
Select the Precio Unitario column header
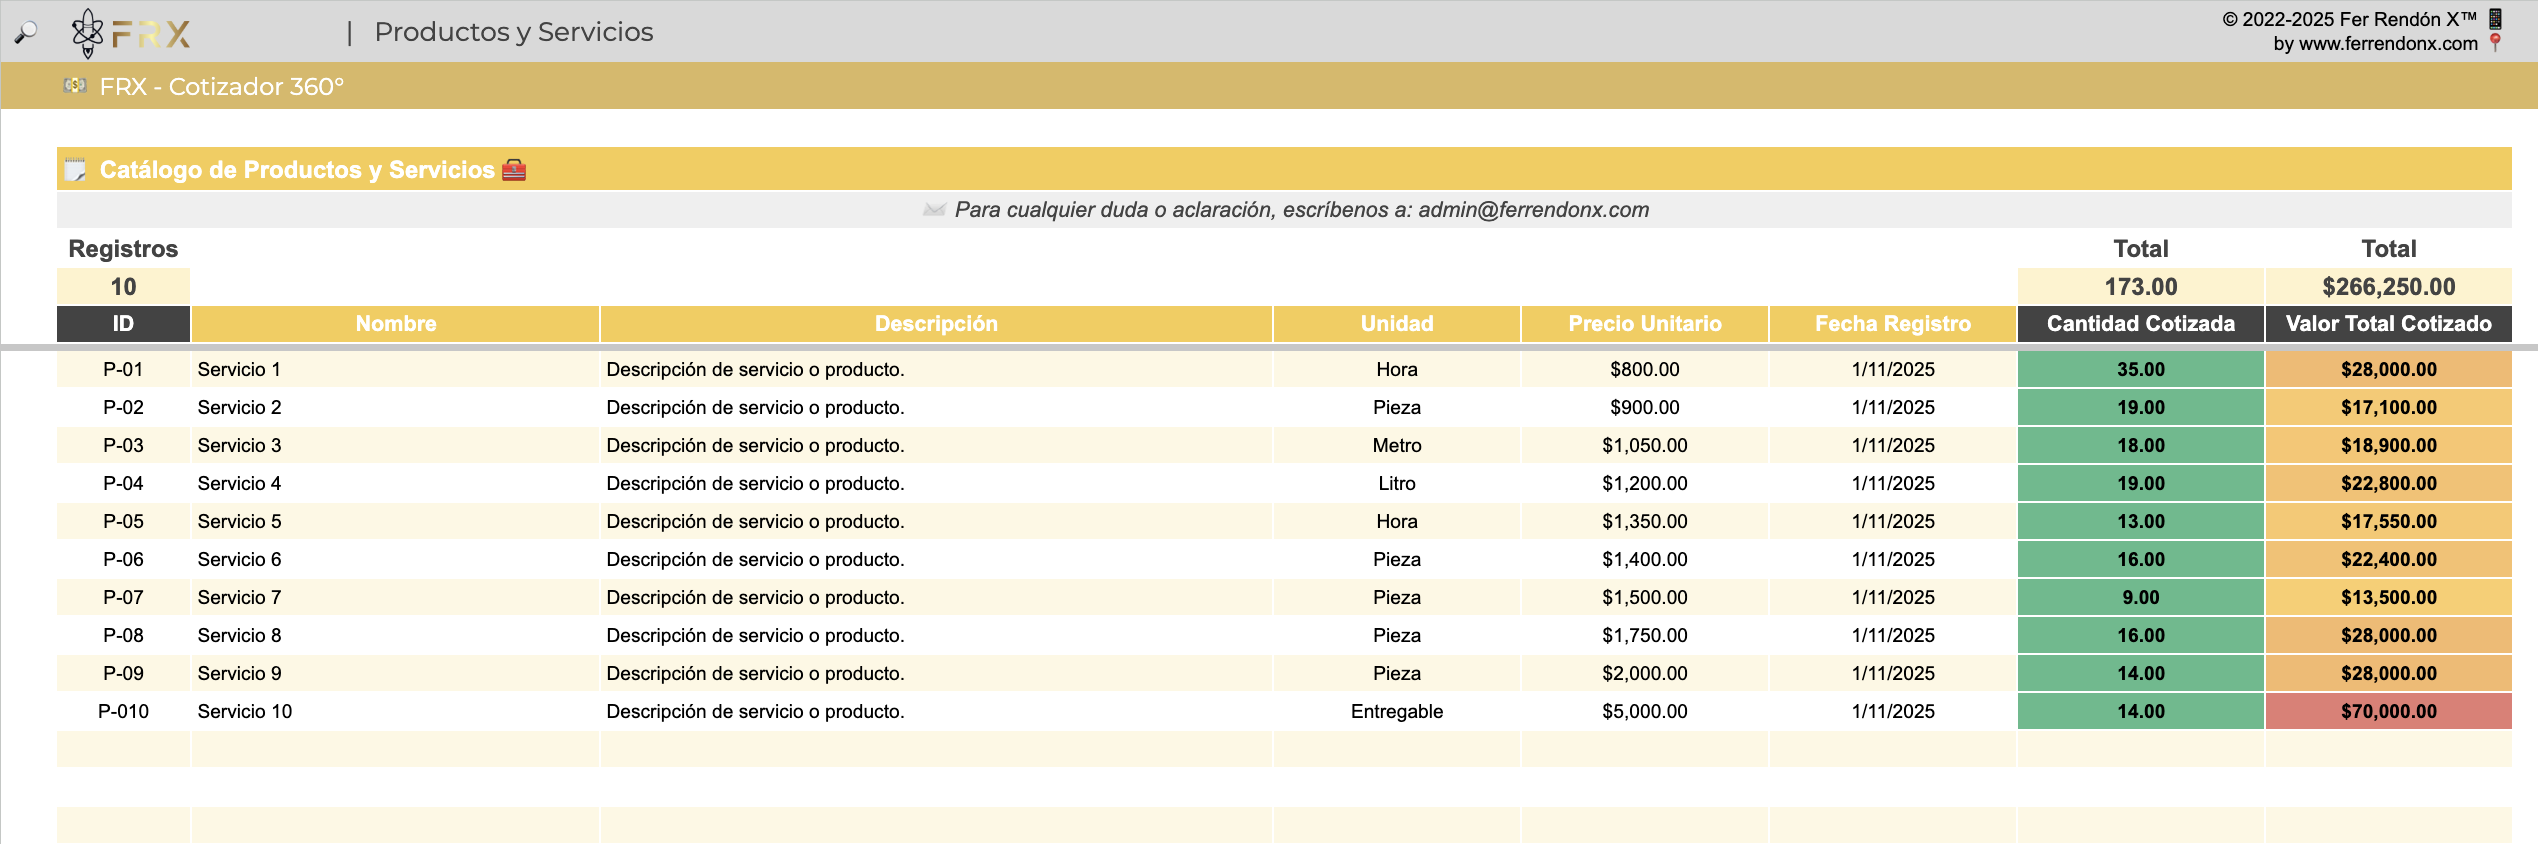click(x=1644, y=324)
